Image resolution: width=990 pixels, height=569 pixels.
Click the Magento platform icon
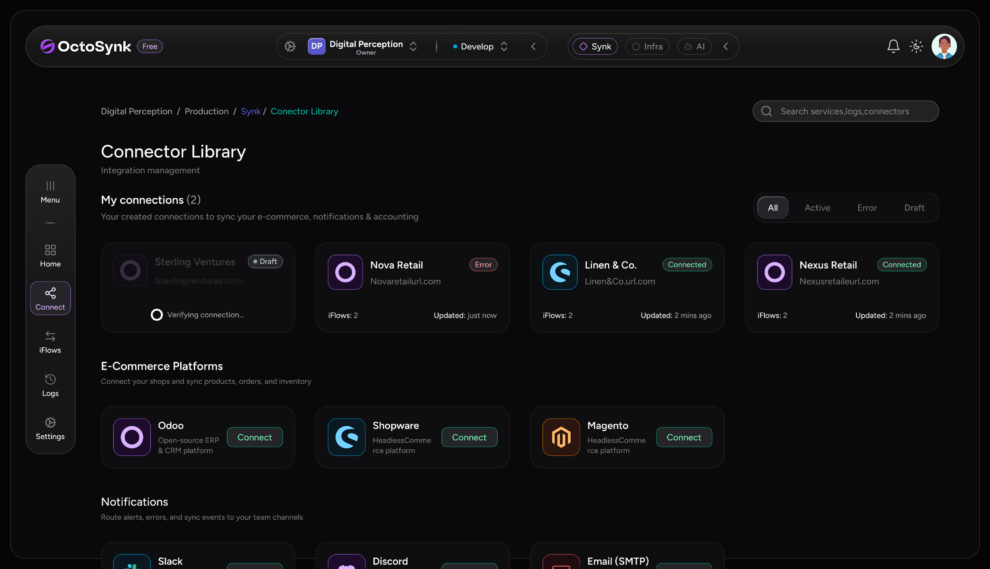tap(561, 437)
